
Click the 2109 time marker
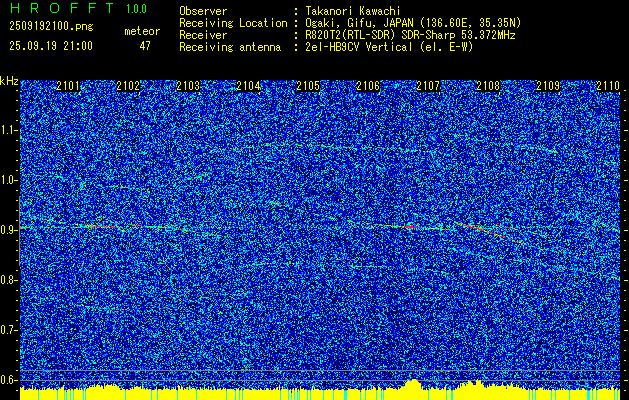point(548,85)
